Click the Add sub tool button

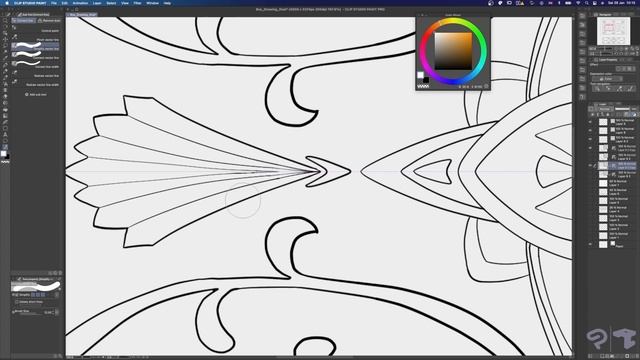coord(36,94)
